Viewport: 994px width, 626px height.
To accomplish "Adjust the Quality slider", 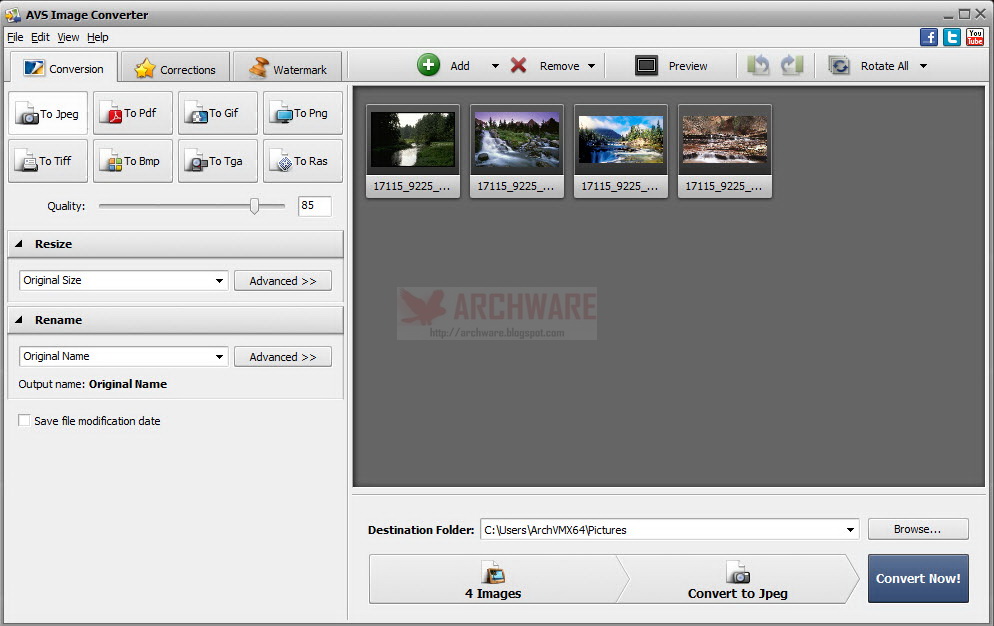I will pos(255,206).
